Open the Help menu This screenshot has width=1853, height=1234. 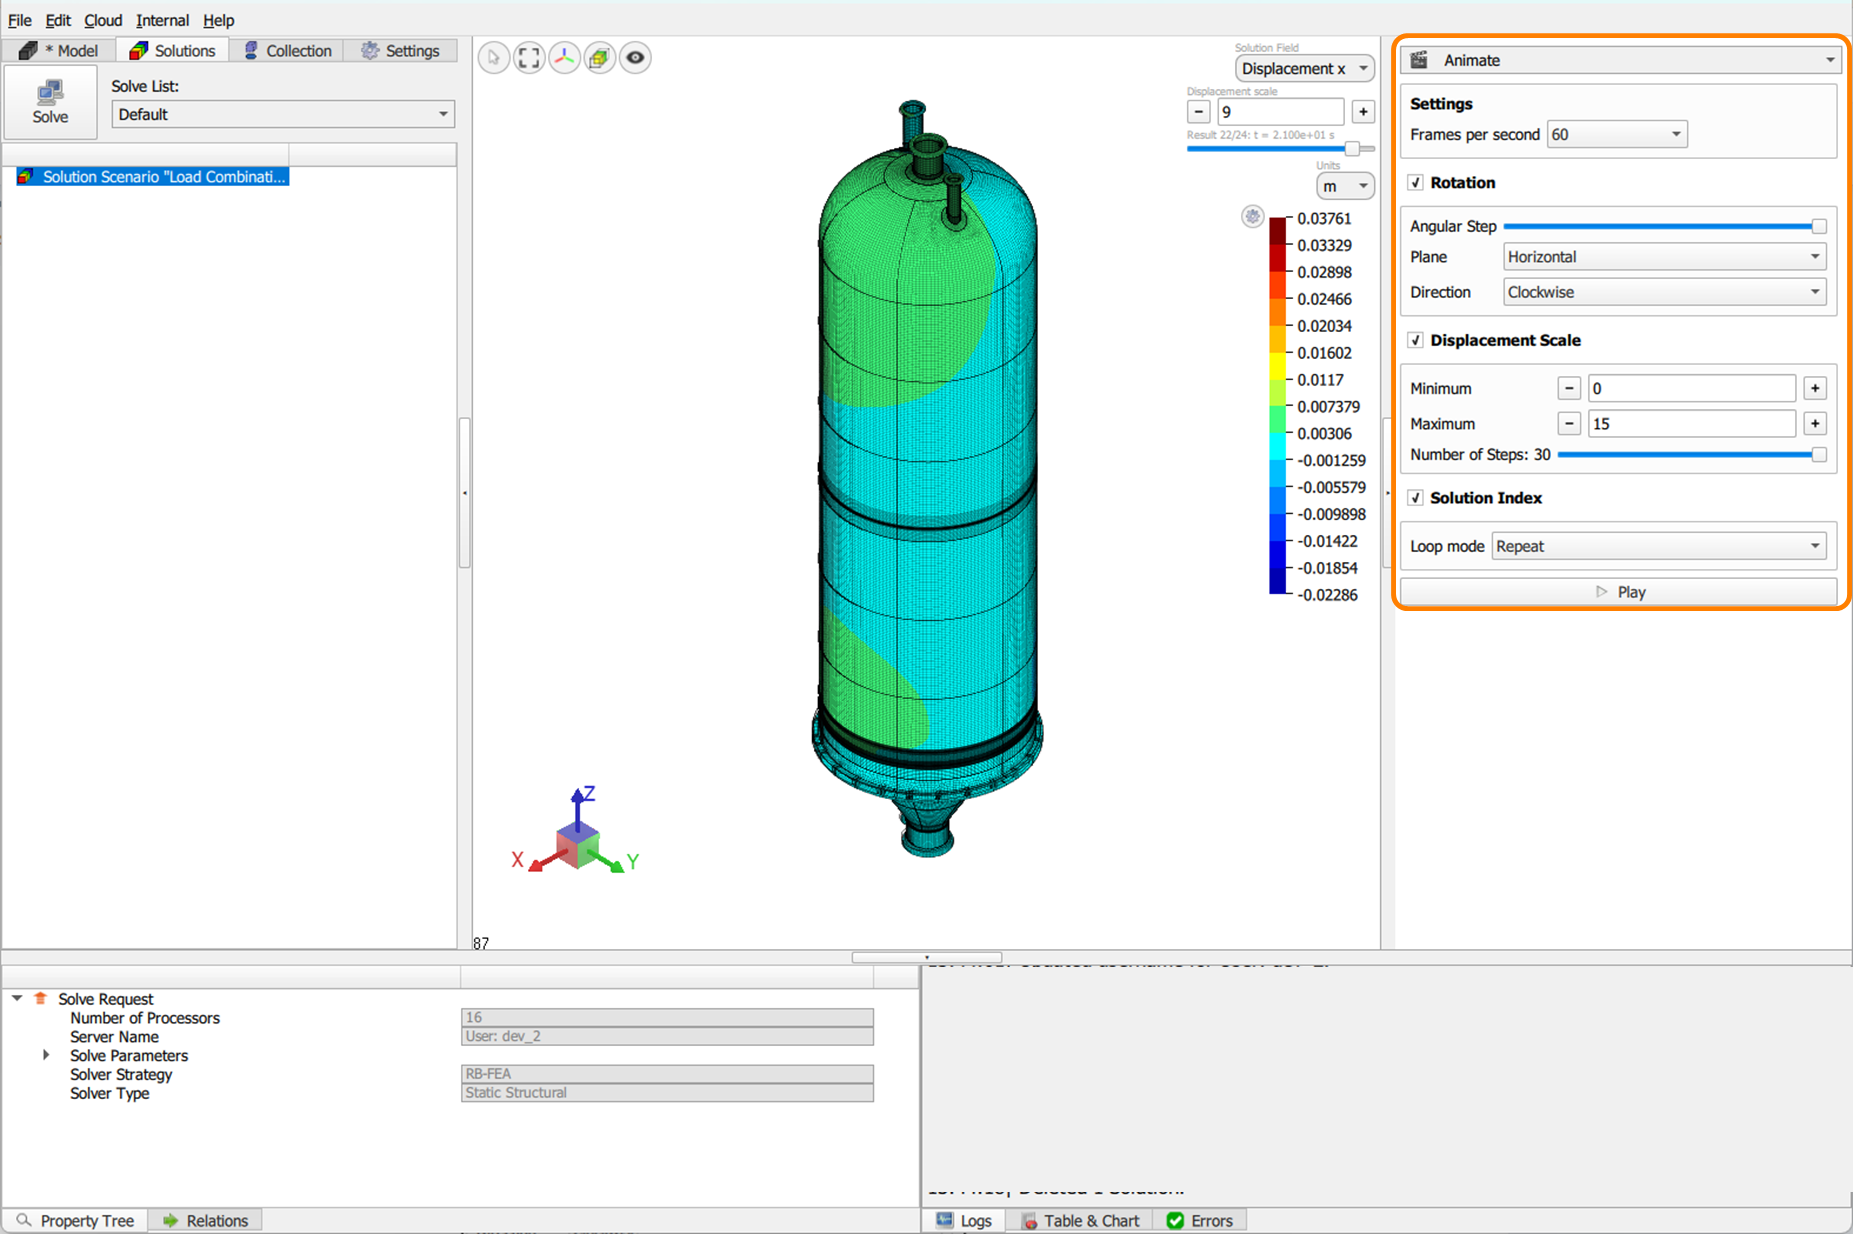pos(218,20)
